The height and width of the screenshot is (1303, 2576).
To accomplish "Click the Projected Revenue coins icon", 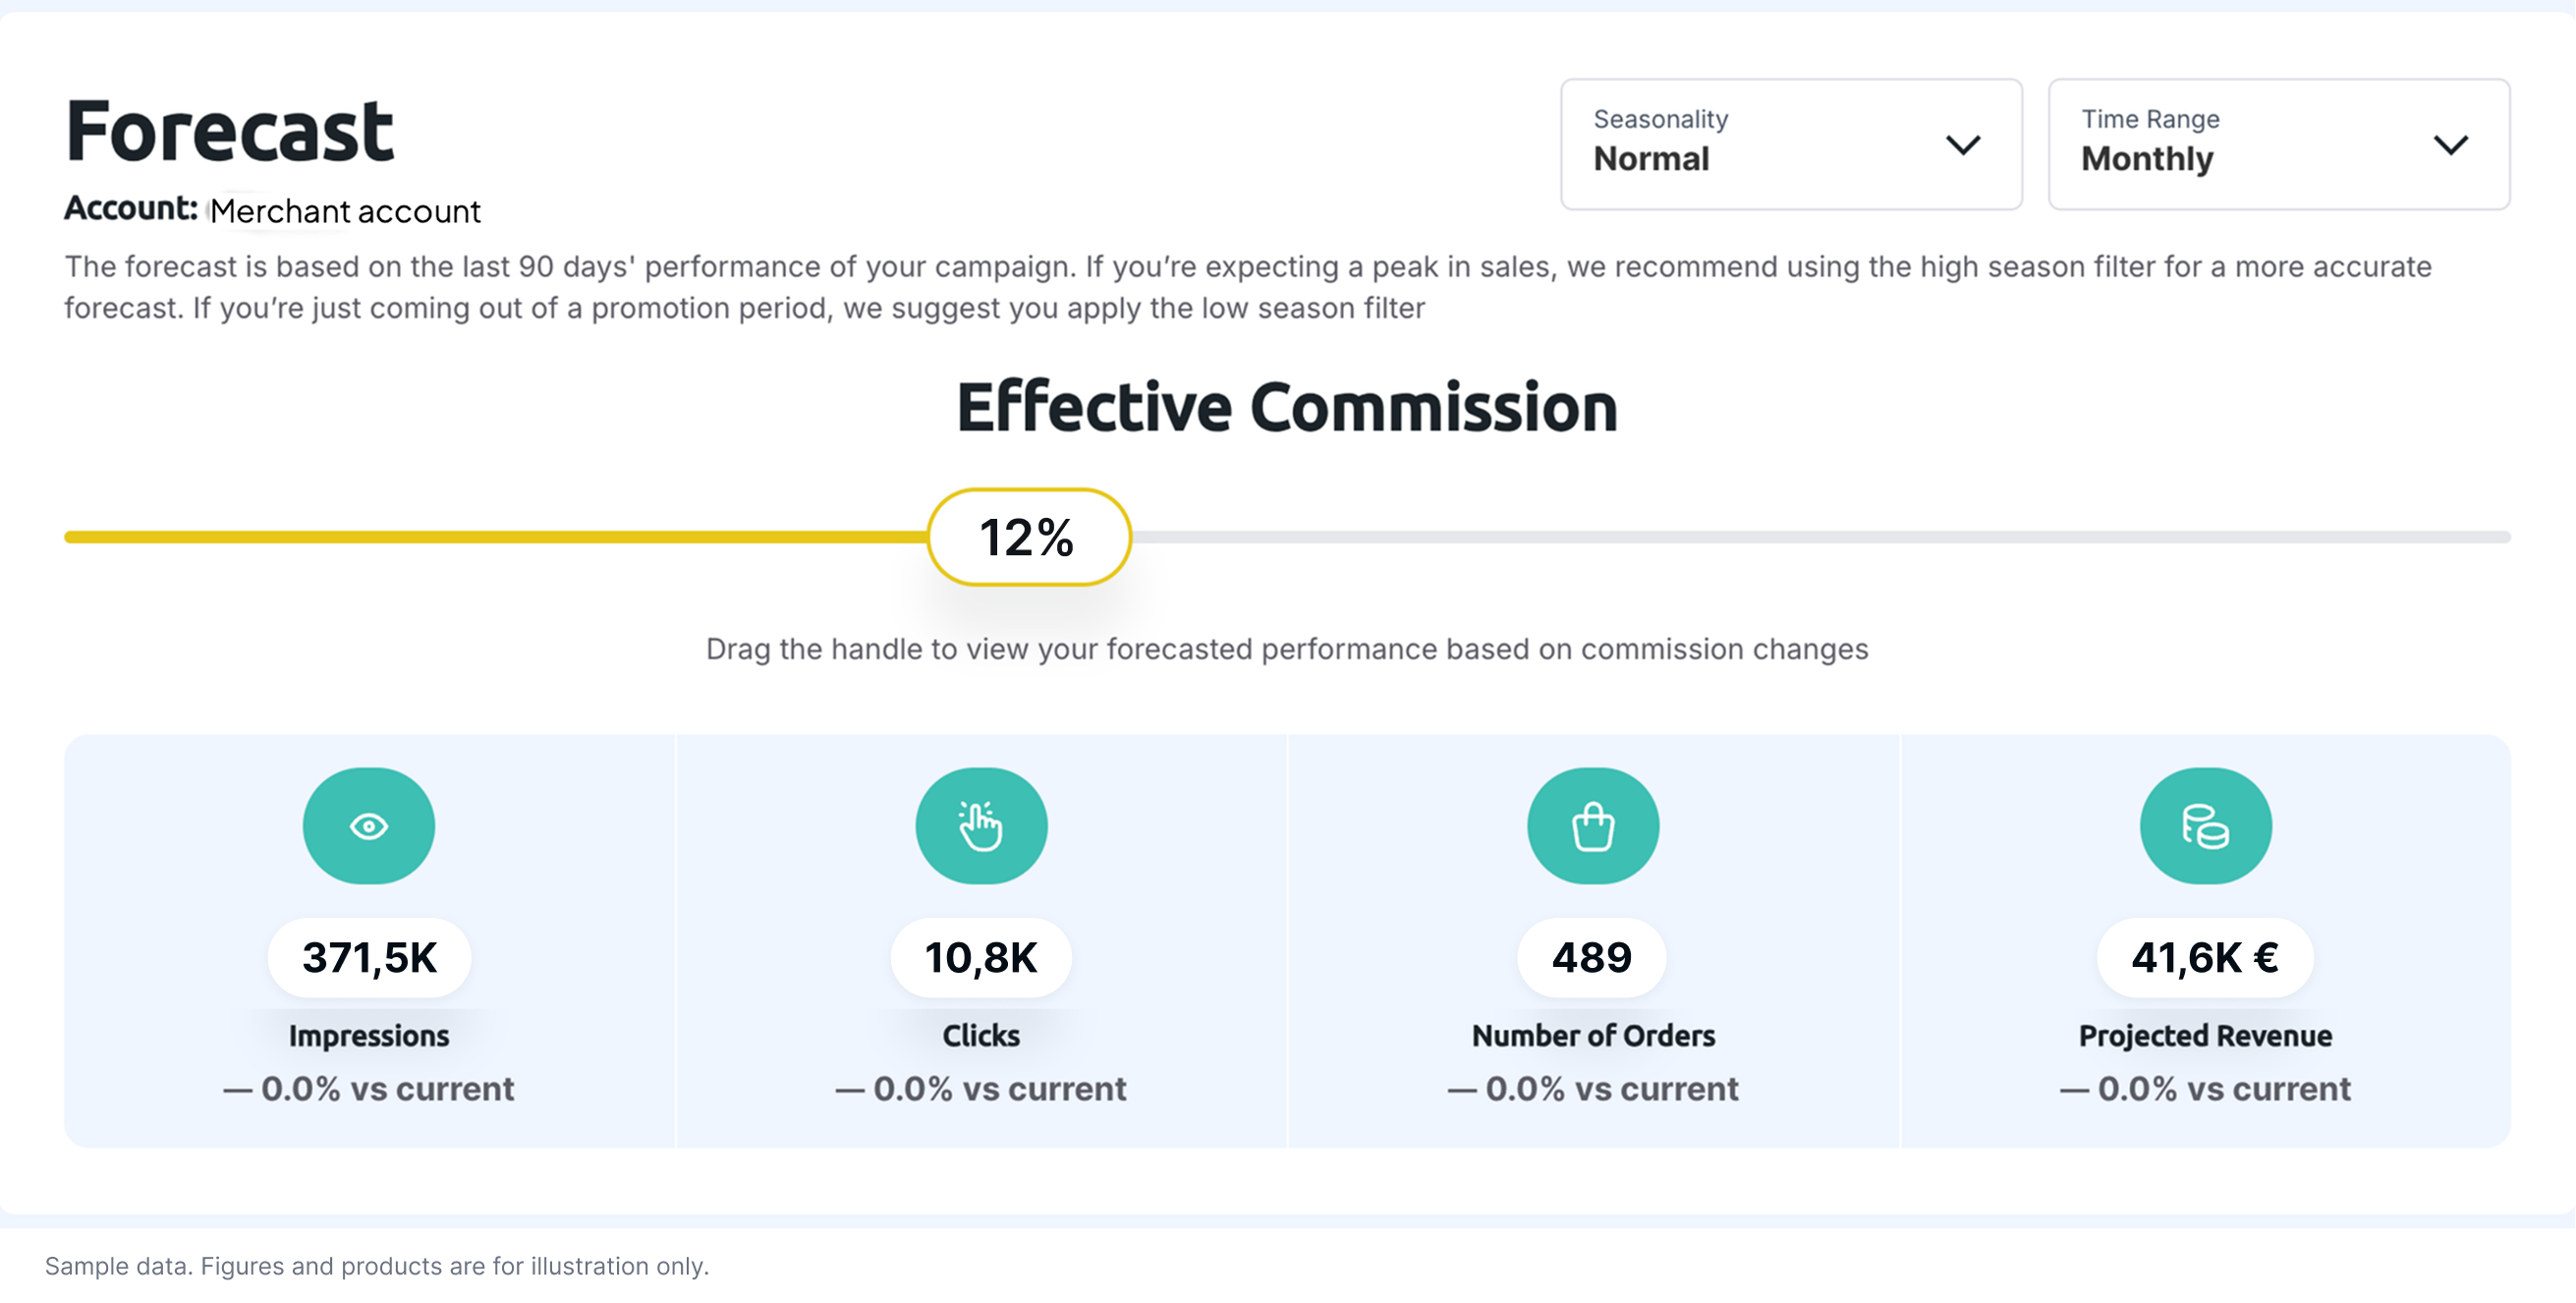I will click(x=2205, y=826).
